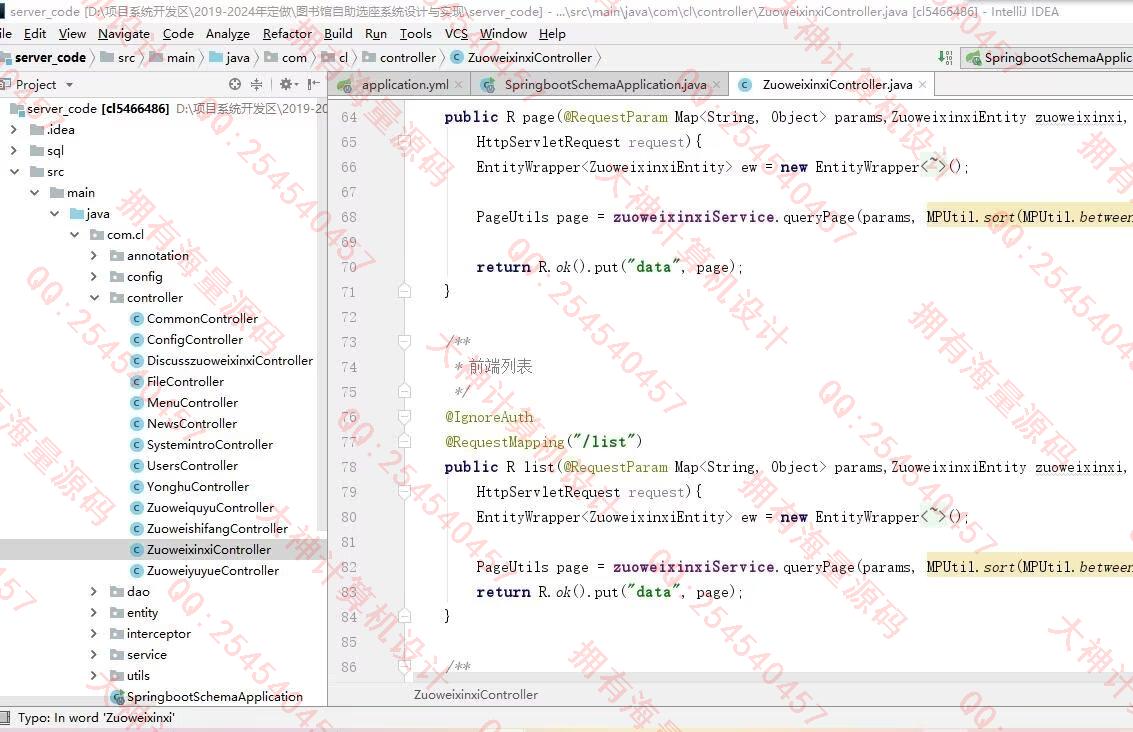Open the Help menu
The height and width of the screenshot is (732, 1133).
pyautogui.click(x=552, y=34)
